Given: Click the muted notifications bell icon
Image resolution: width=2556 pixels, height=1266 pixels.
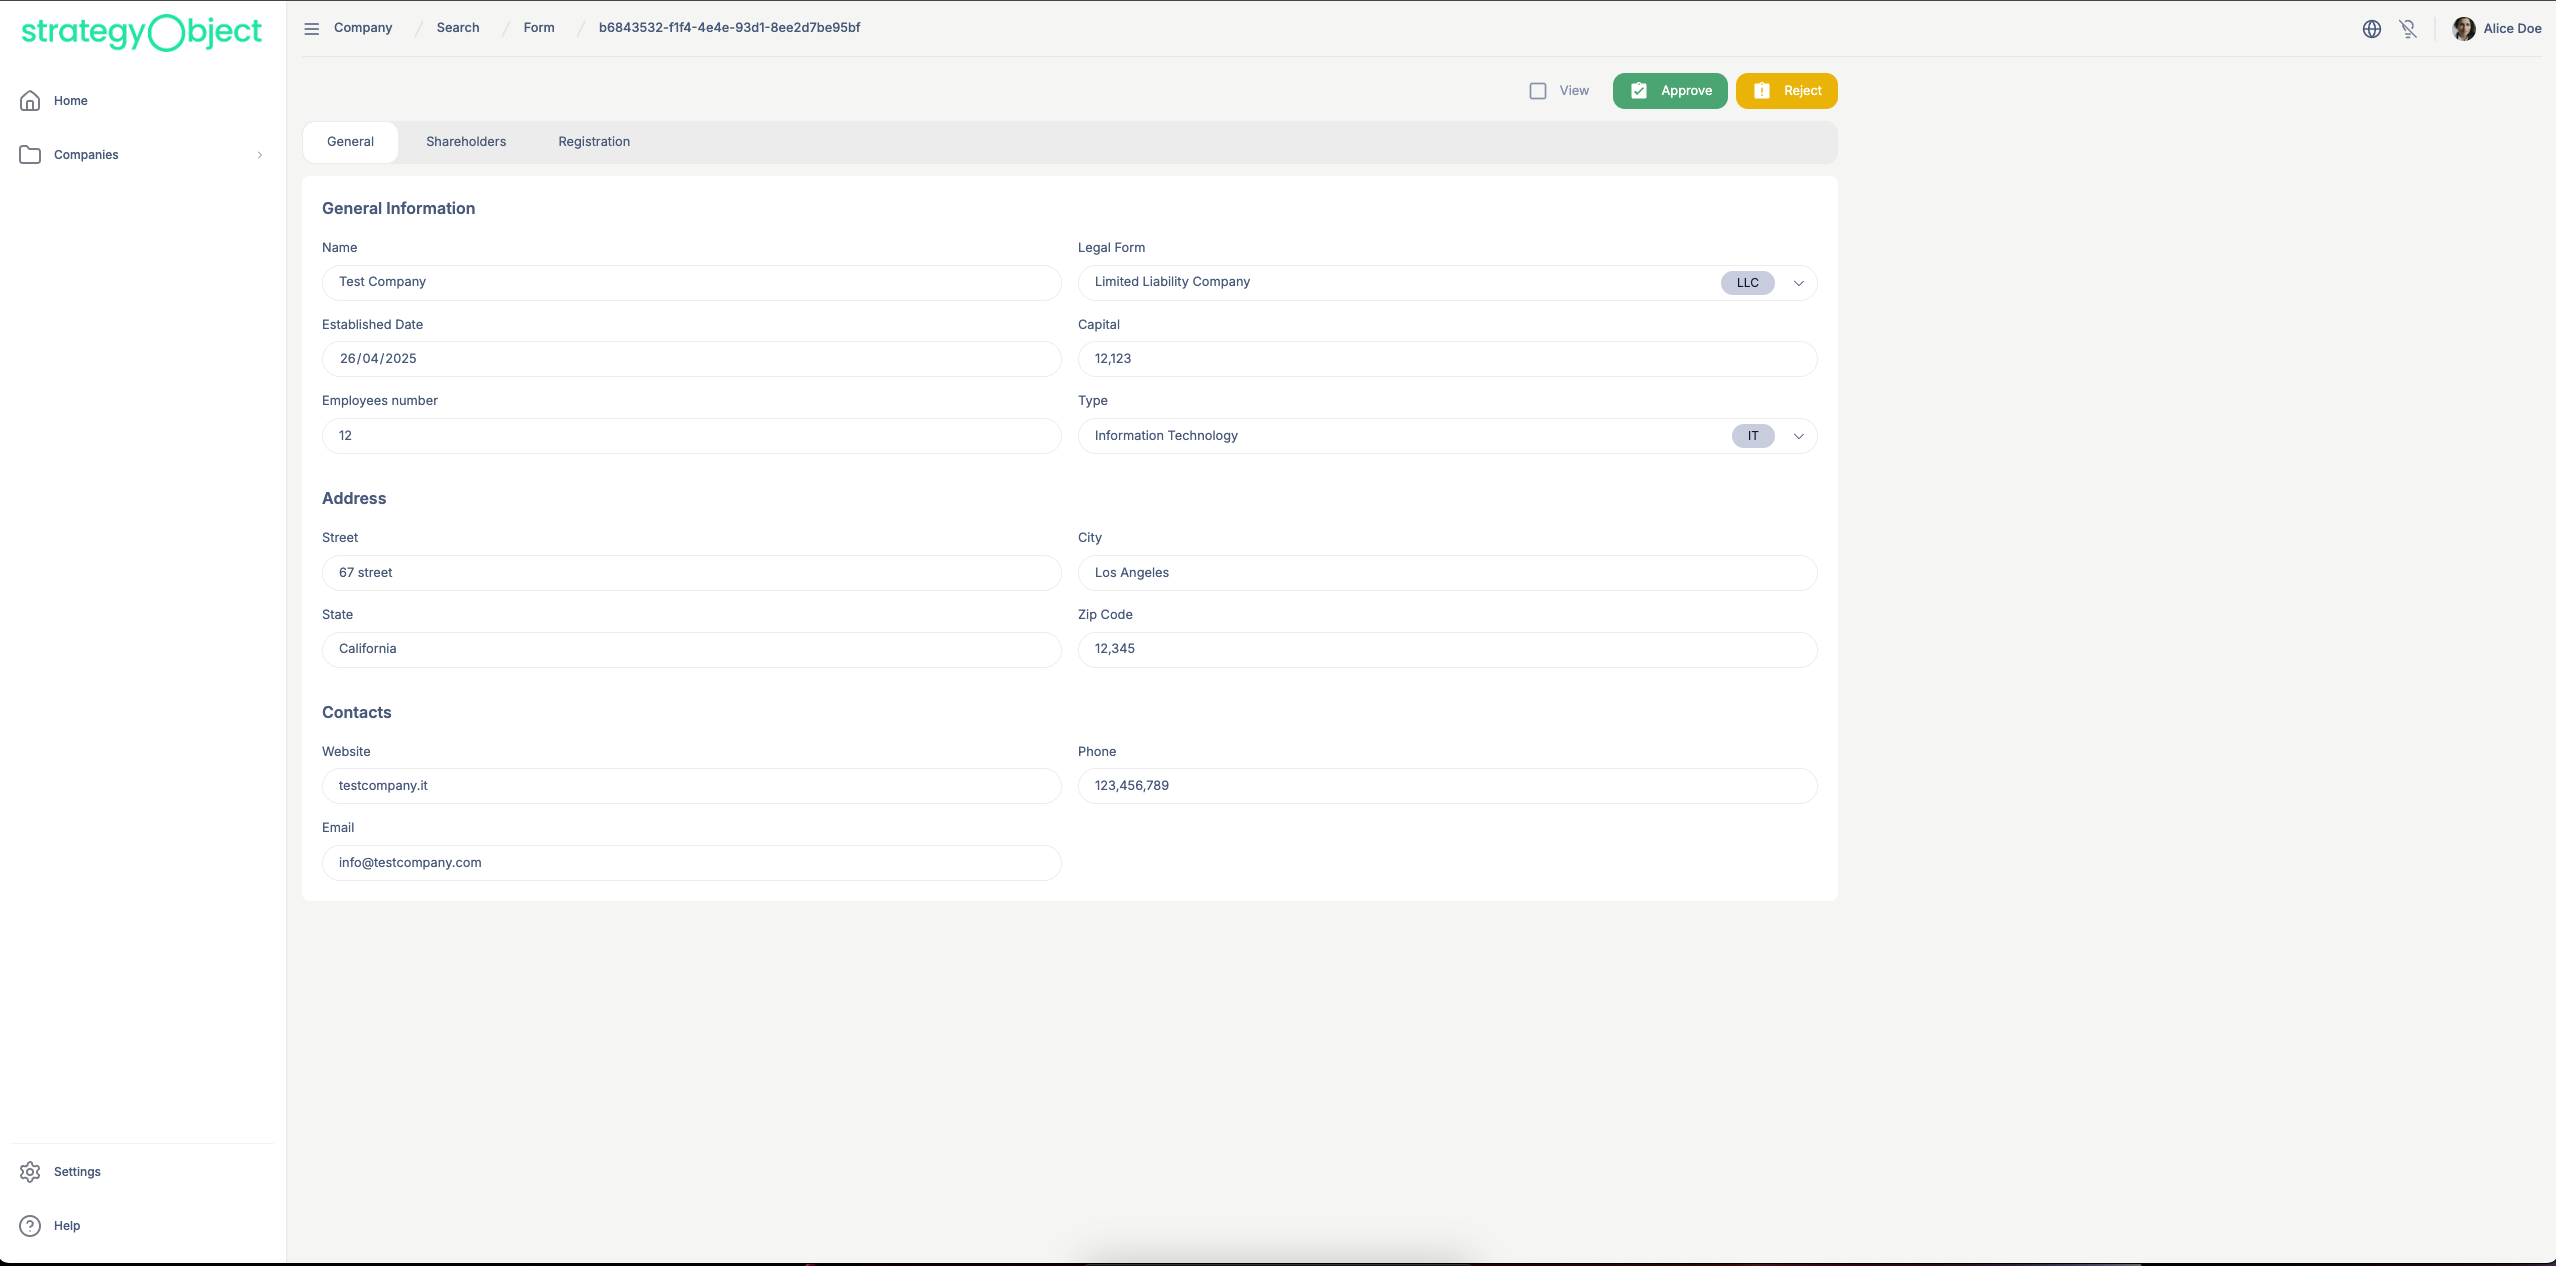Looking at the screenshot, I should (2408, 29).
